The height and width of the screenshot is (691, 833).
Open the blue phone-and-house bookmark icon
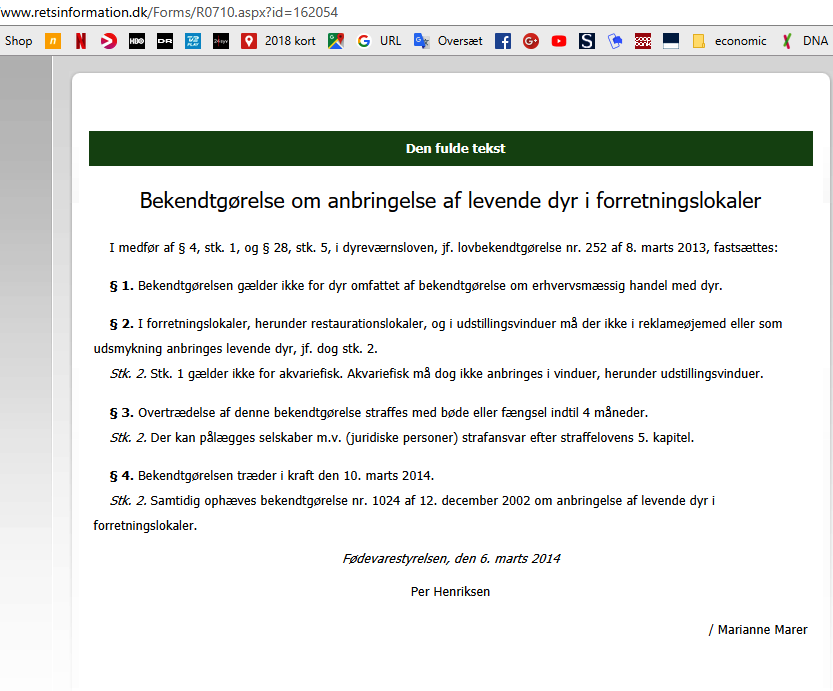(x=615, y=41)
